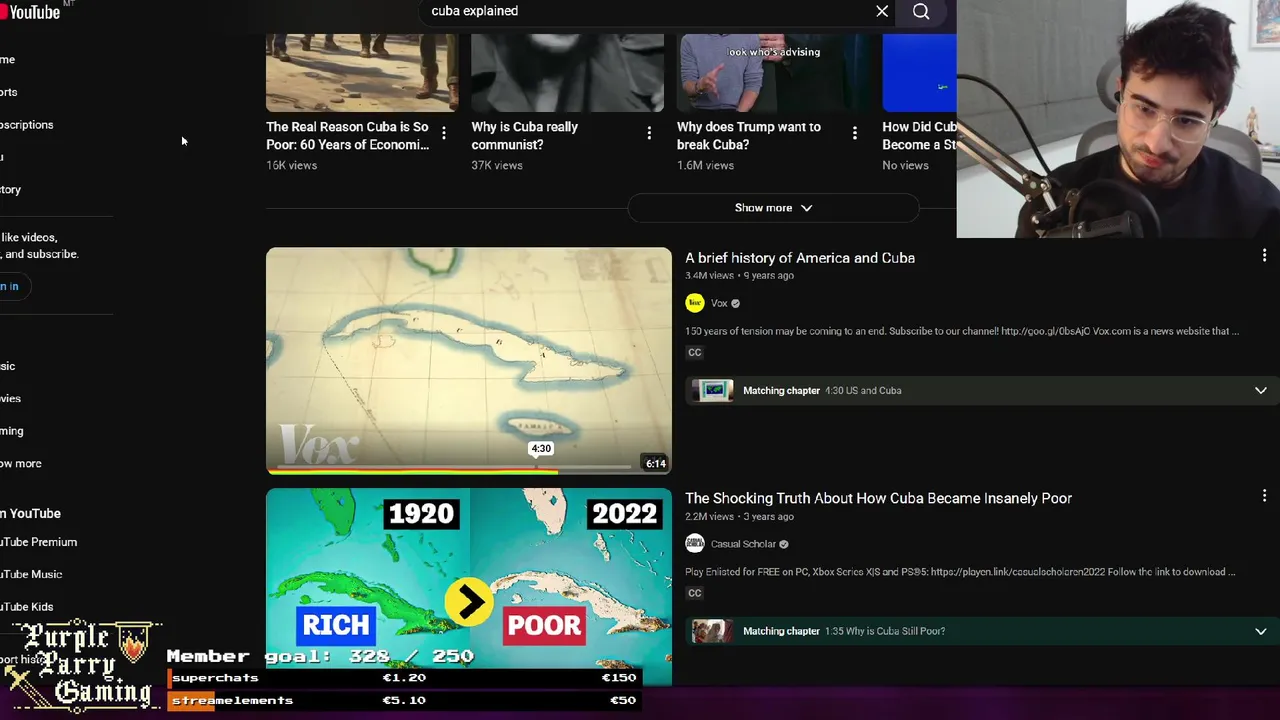Clear the search box with the X icon
This screenshot has height=720, width=1280.
pos(882,11)
